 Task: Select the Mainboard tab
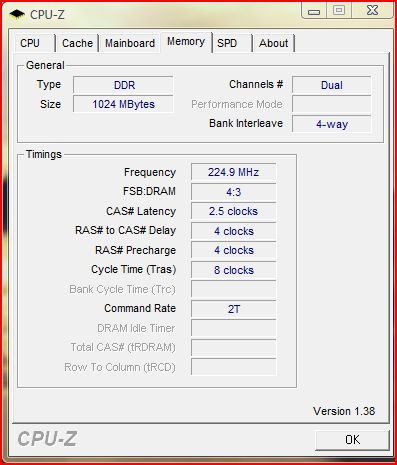130,43
